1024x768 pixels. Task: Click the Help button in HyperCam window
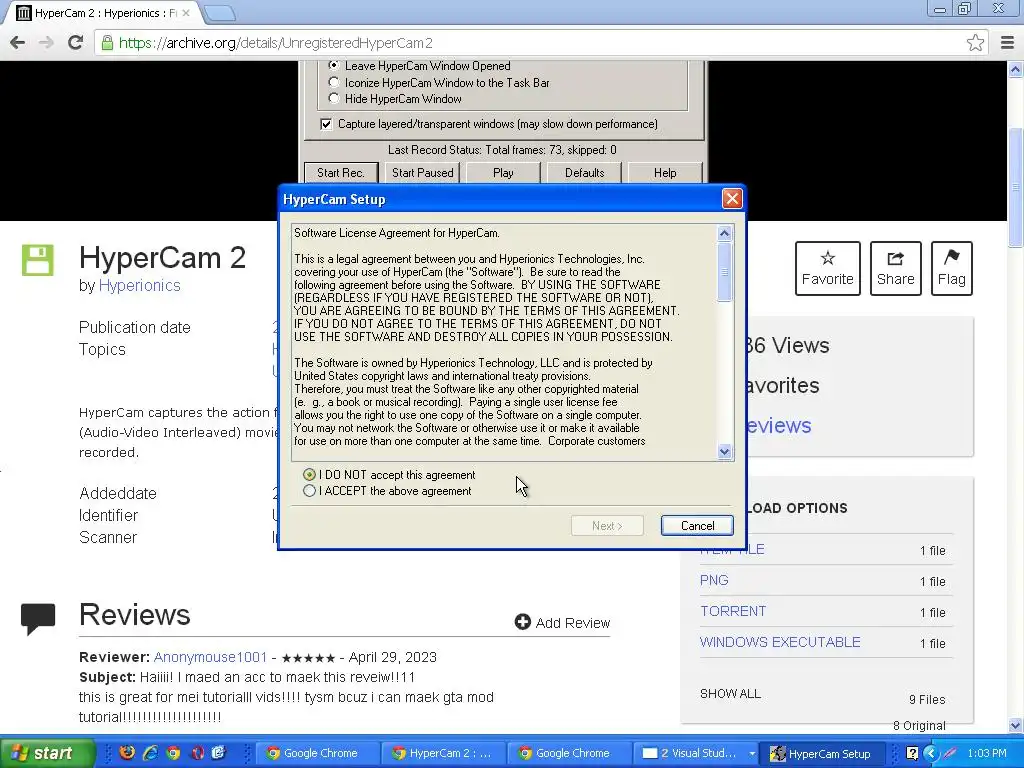665,173
